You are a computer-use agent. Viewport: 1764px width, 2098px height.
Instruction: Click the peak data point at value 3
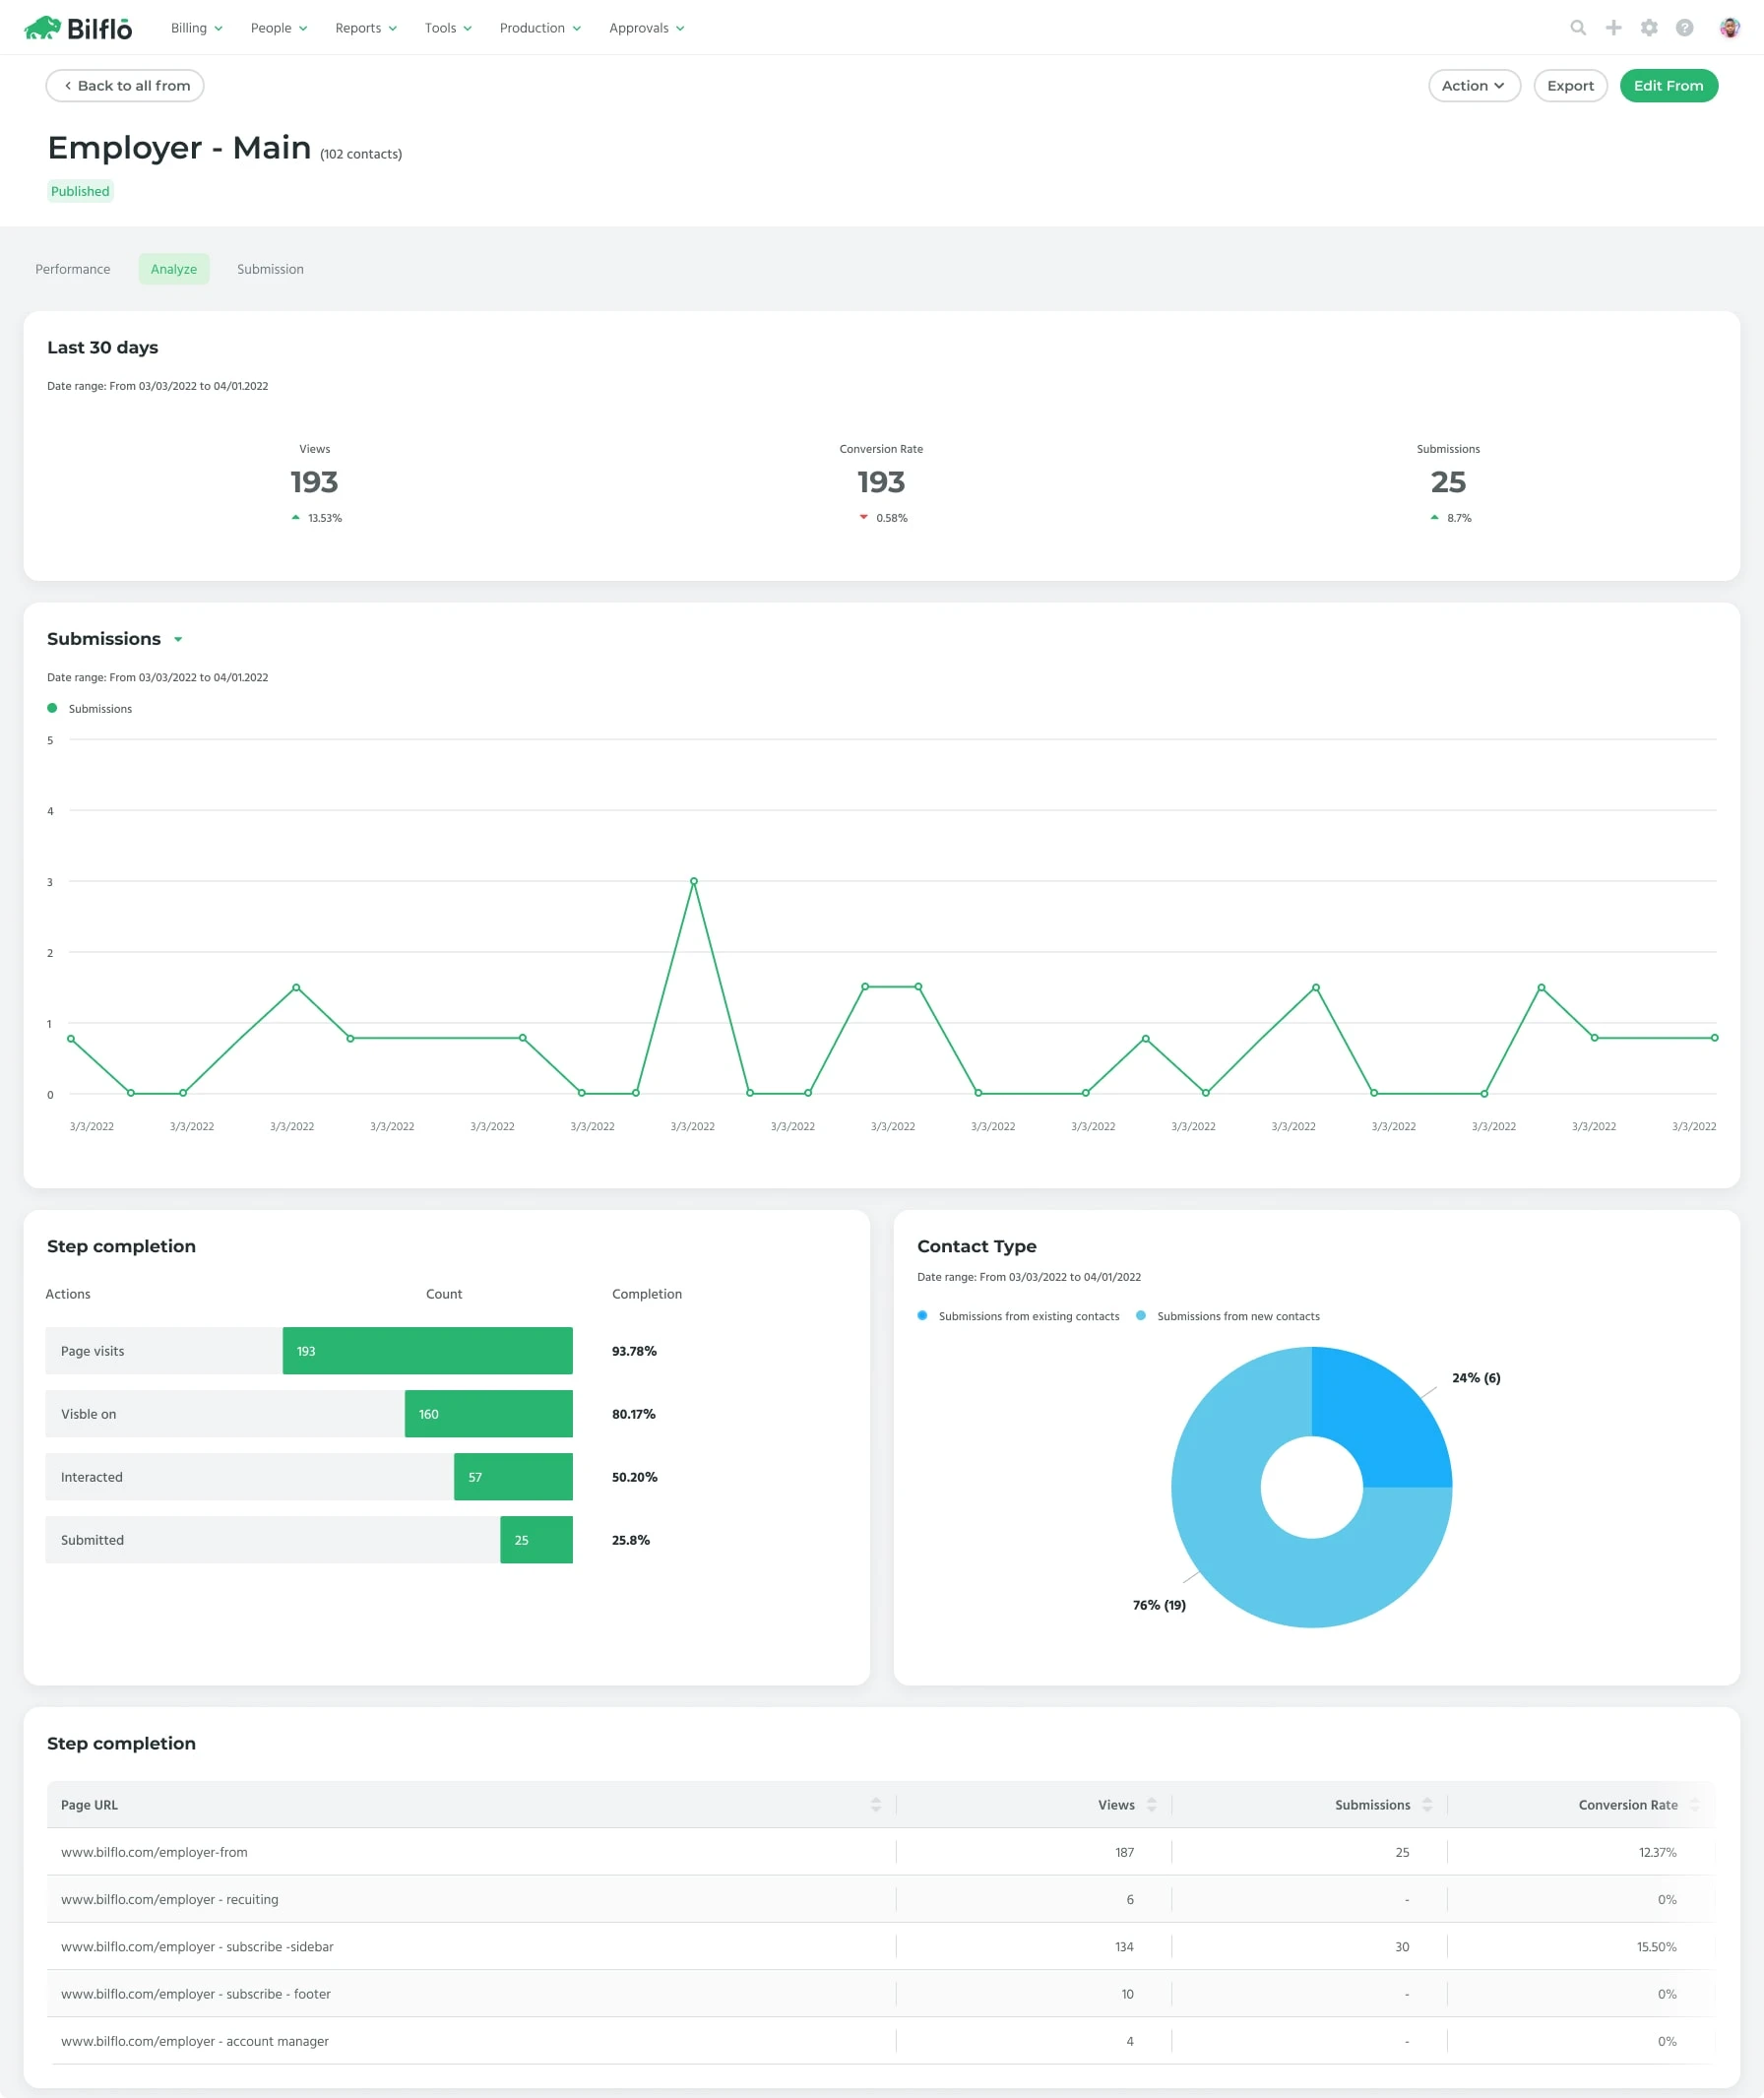(x=694, y=881)
